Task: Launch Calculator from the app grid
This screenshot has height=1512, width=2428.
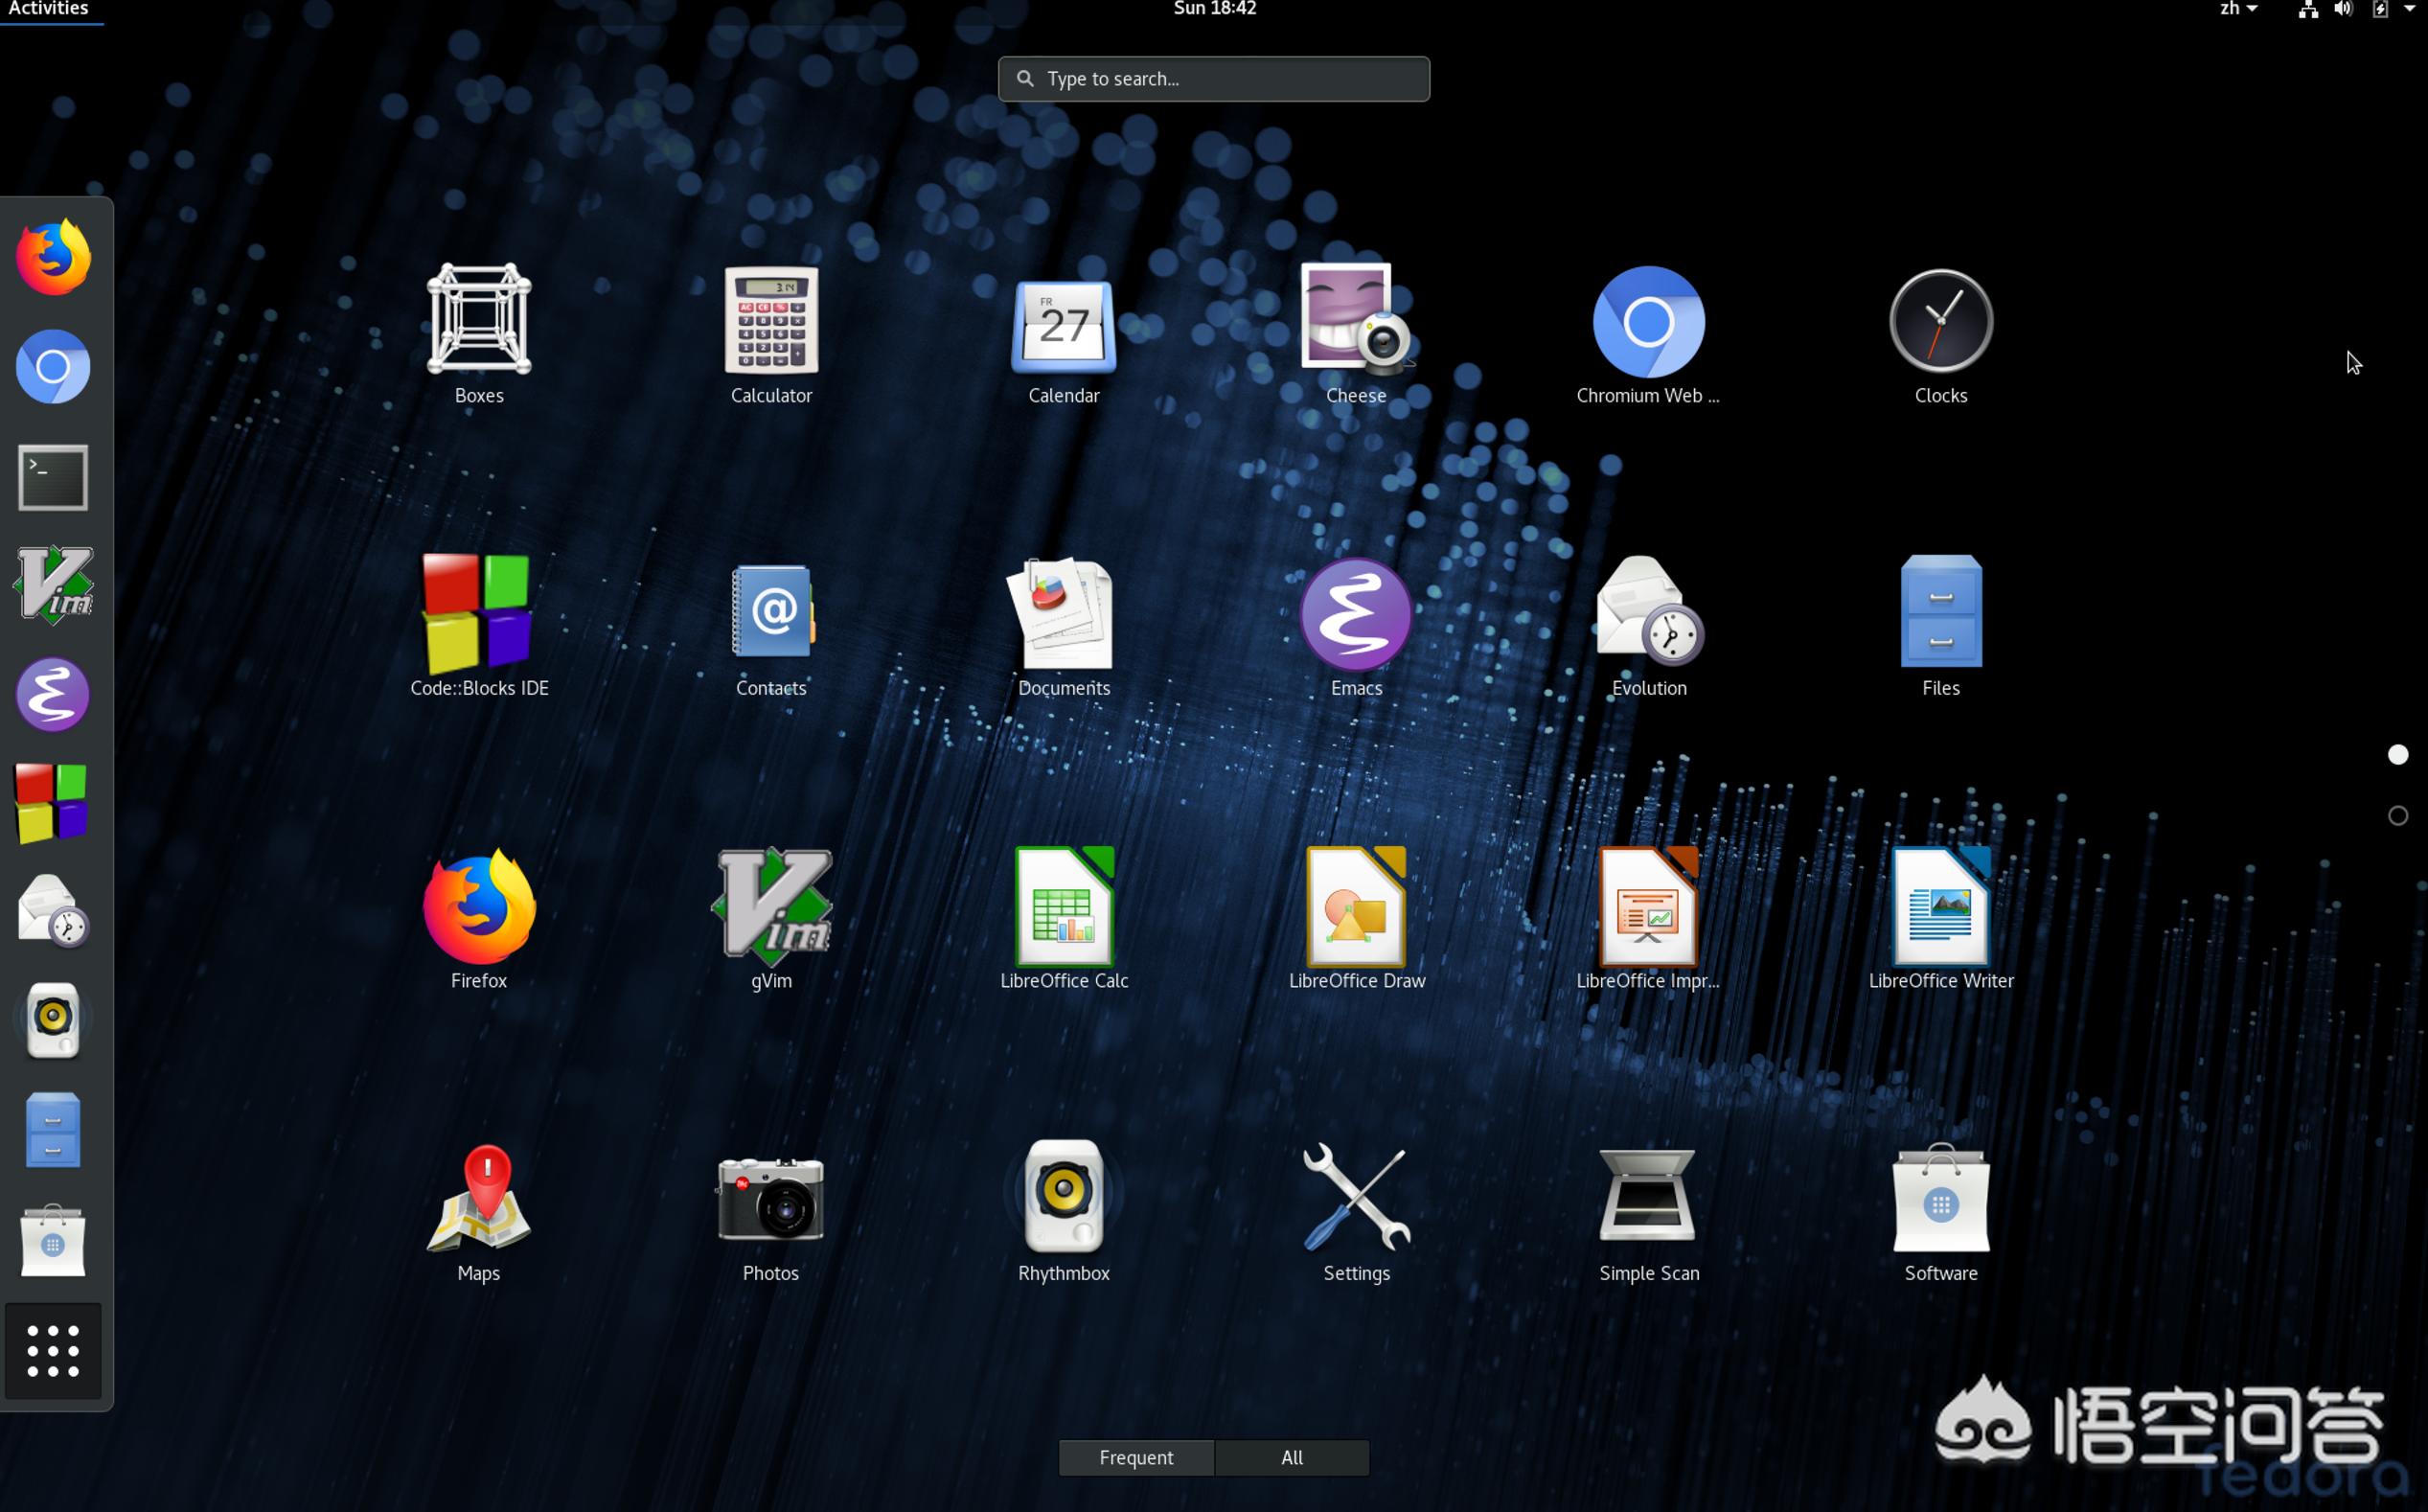Action: pyautogui.click(x=771, y=333)
